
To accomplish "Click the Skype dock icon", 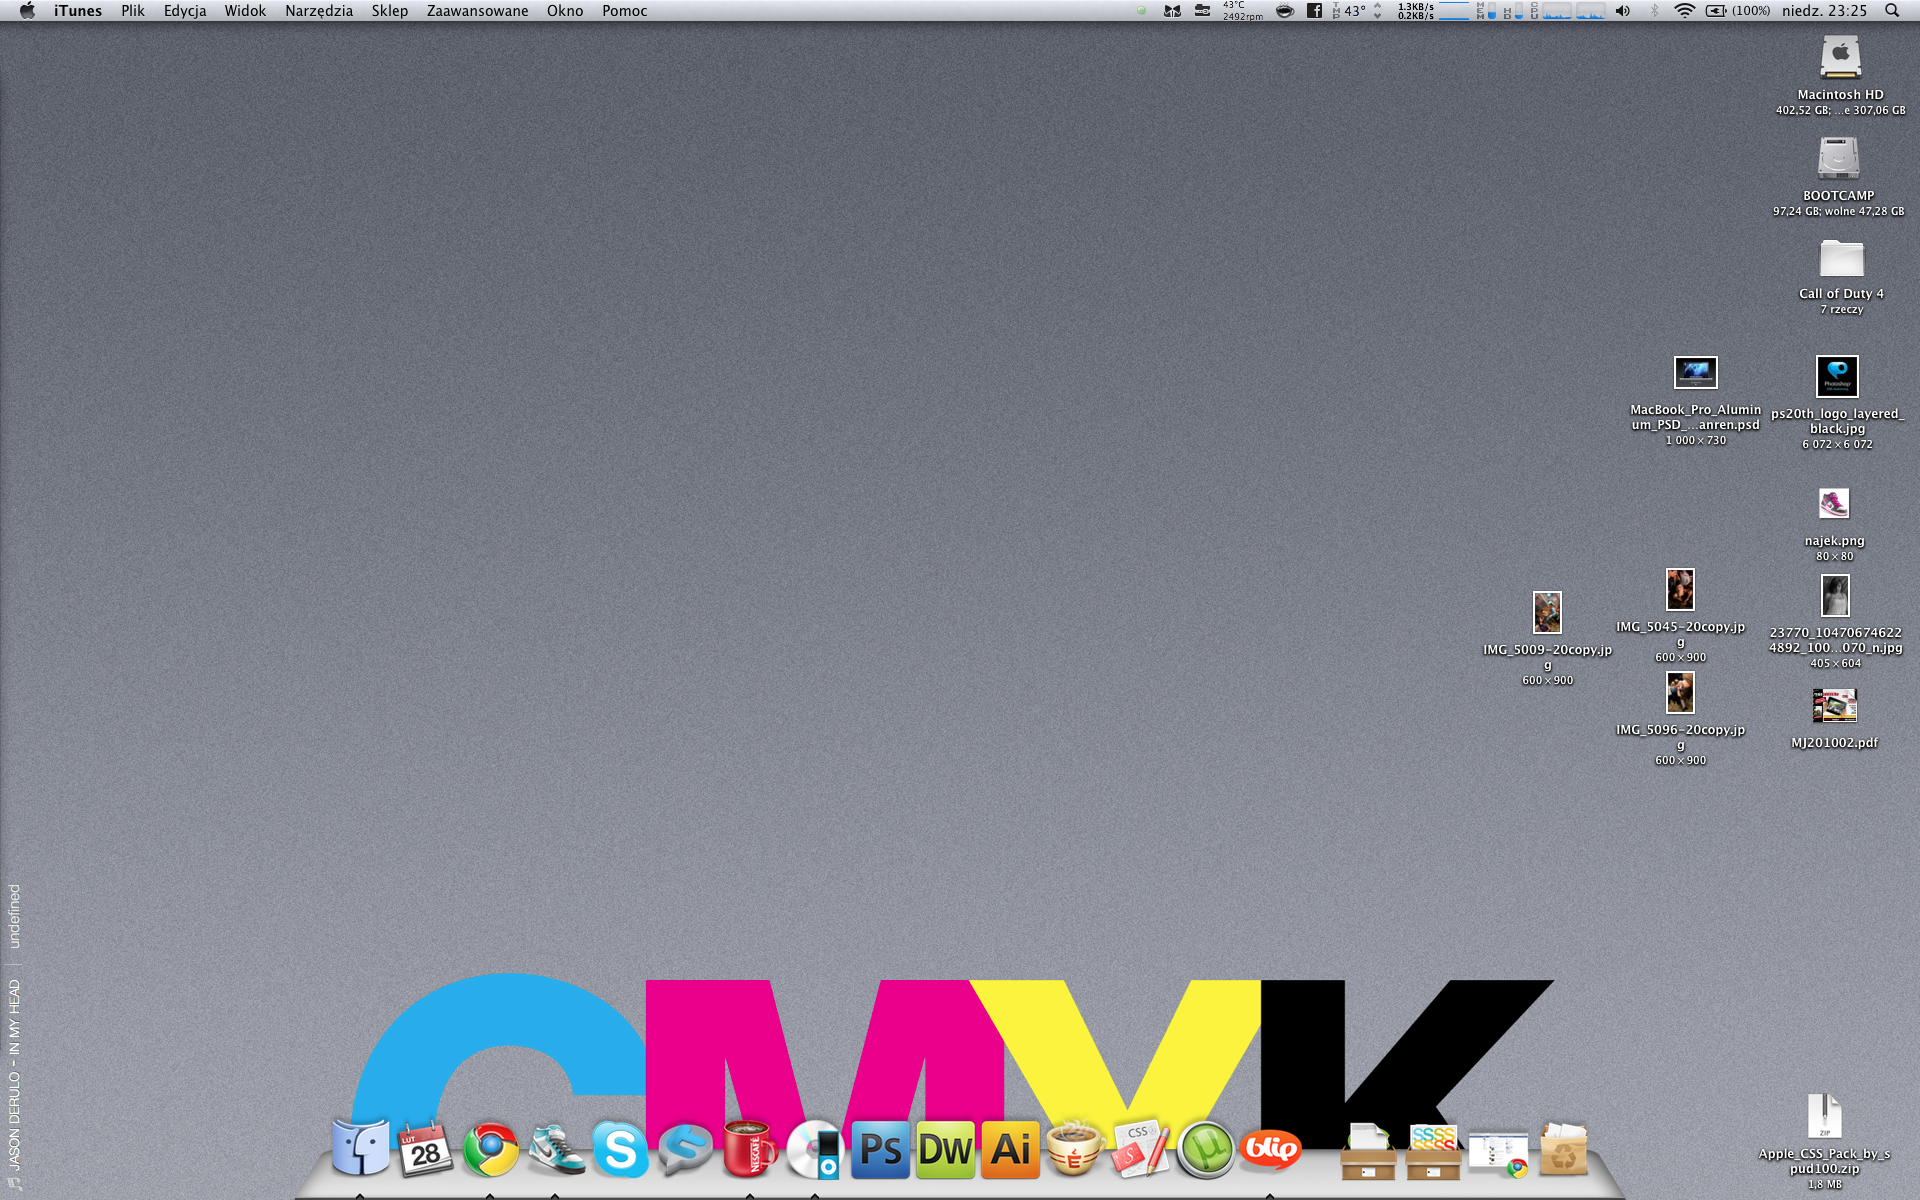I will 620,1150.
